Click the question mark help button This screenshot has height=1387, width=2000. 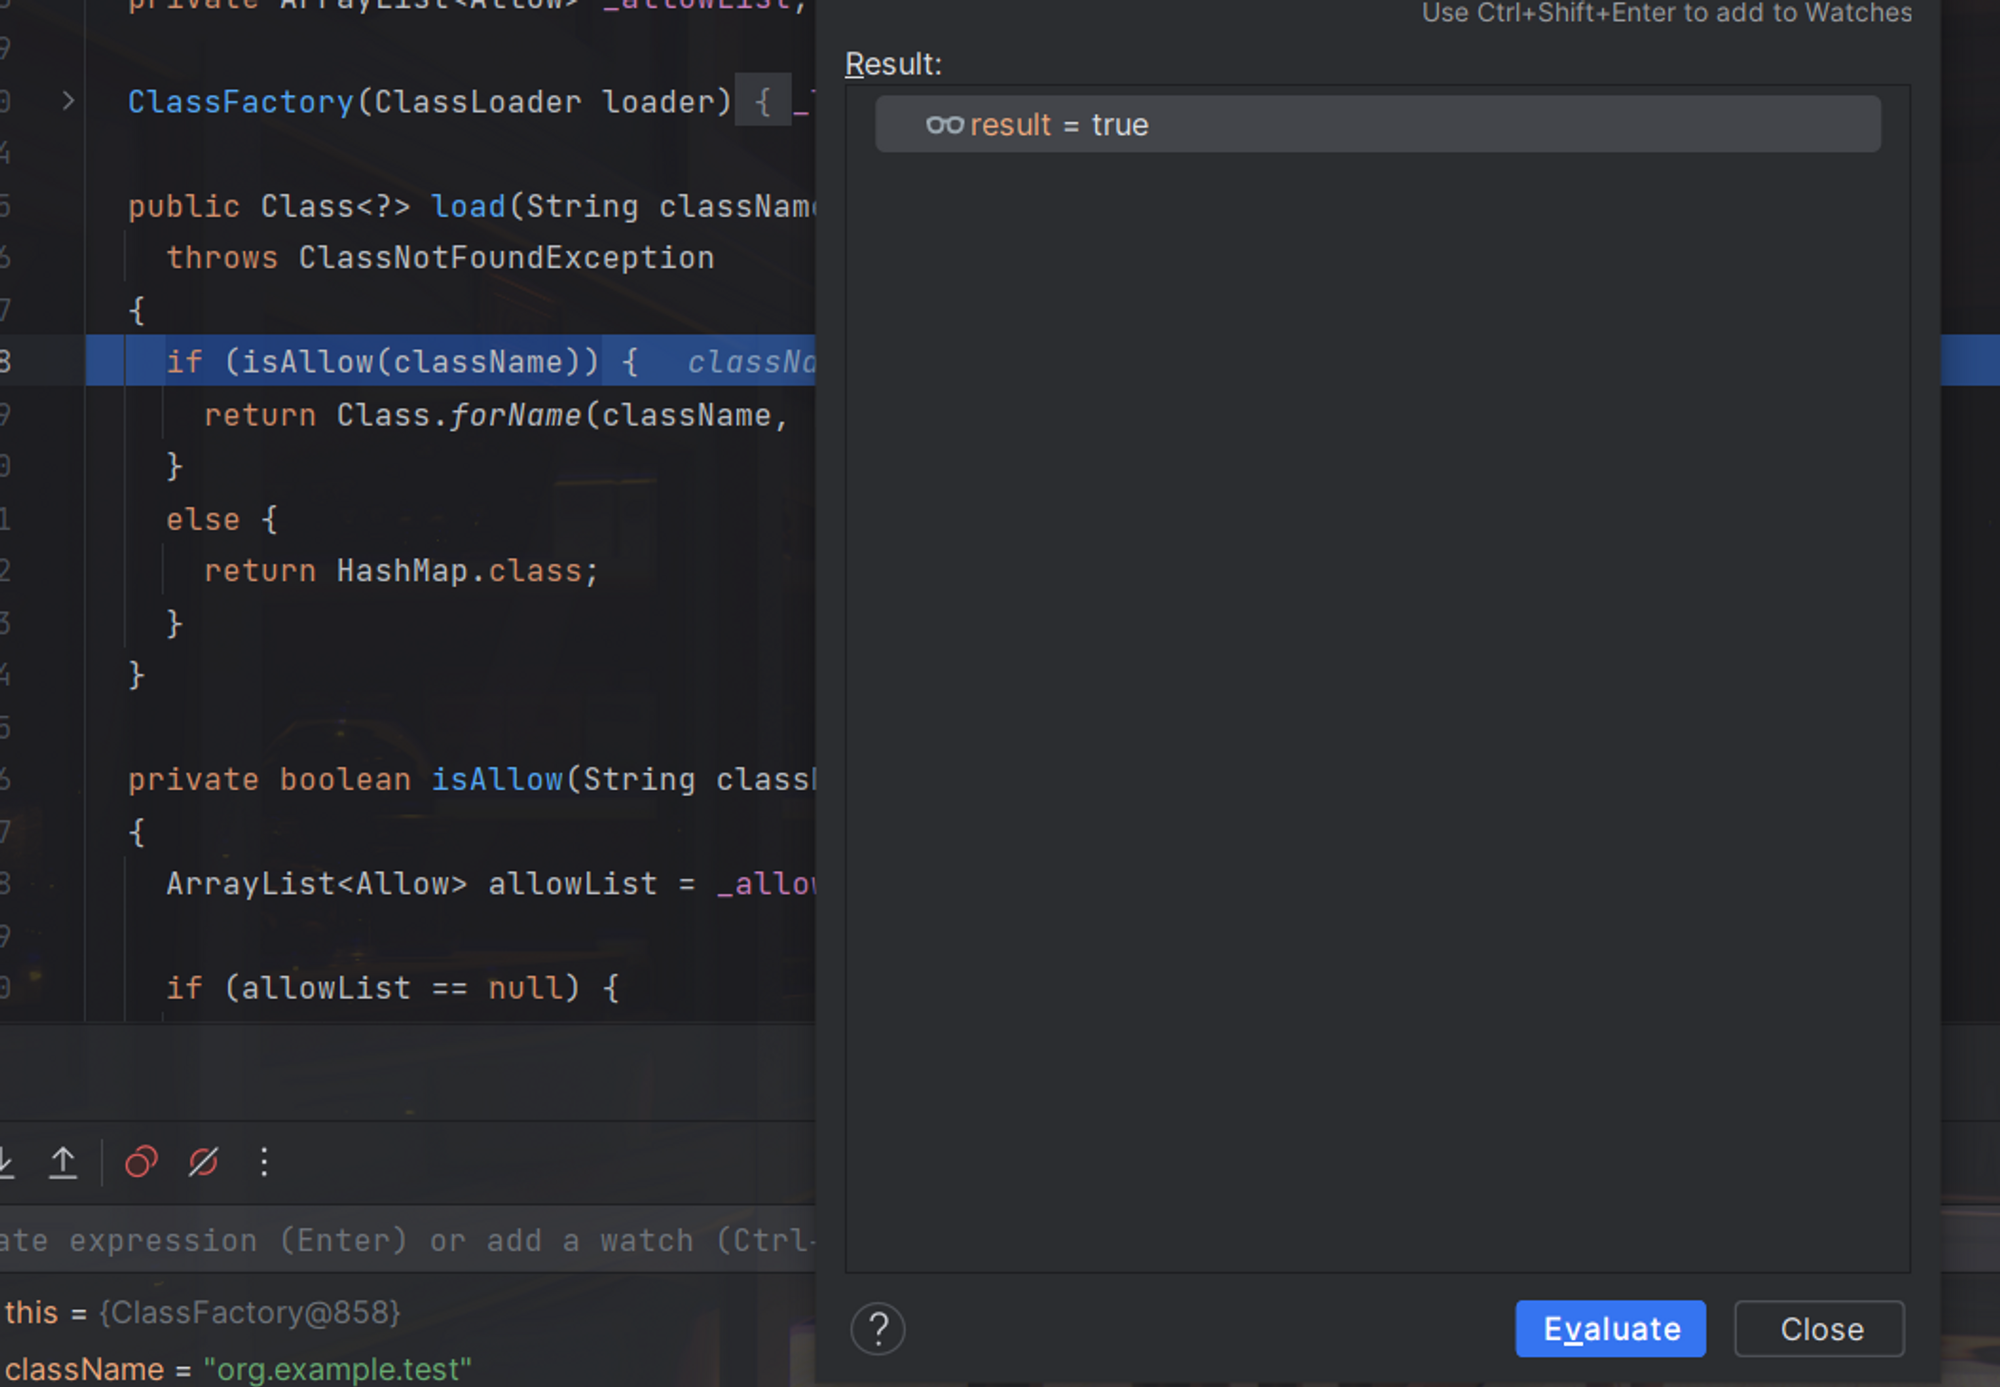[x=877, y=1329]
